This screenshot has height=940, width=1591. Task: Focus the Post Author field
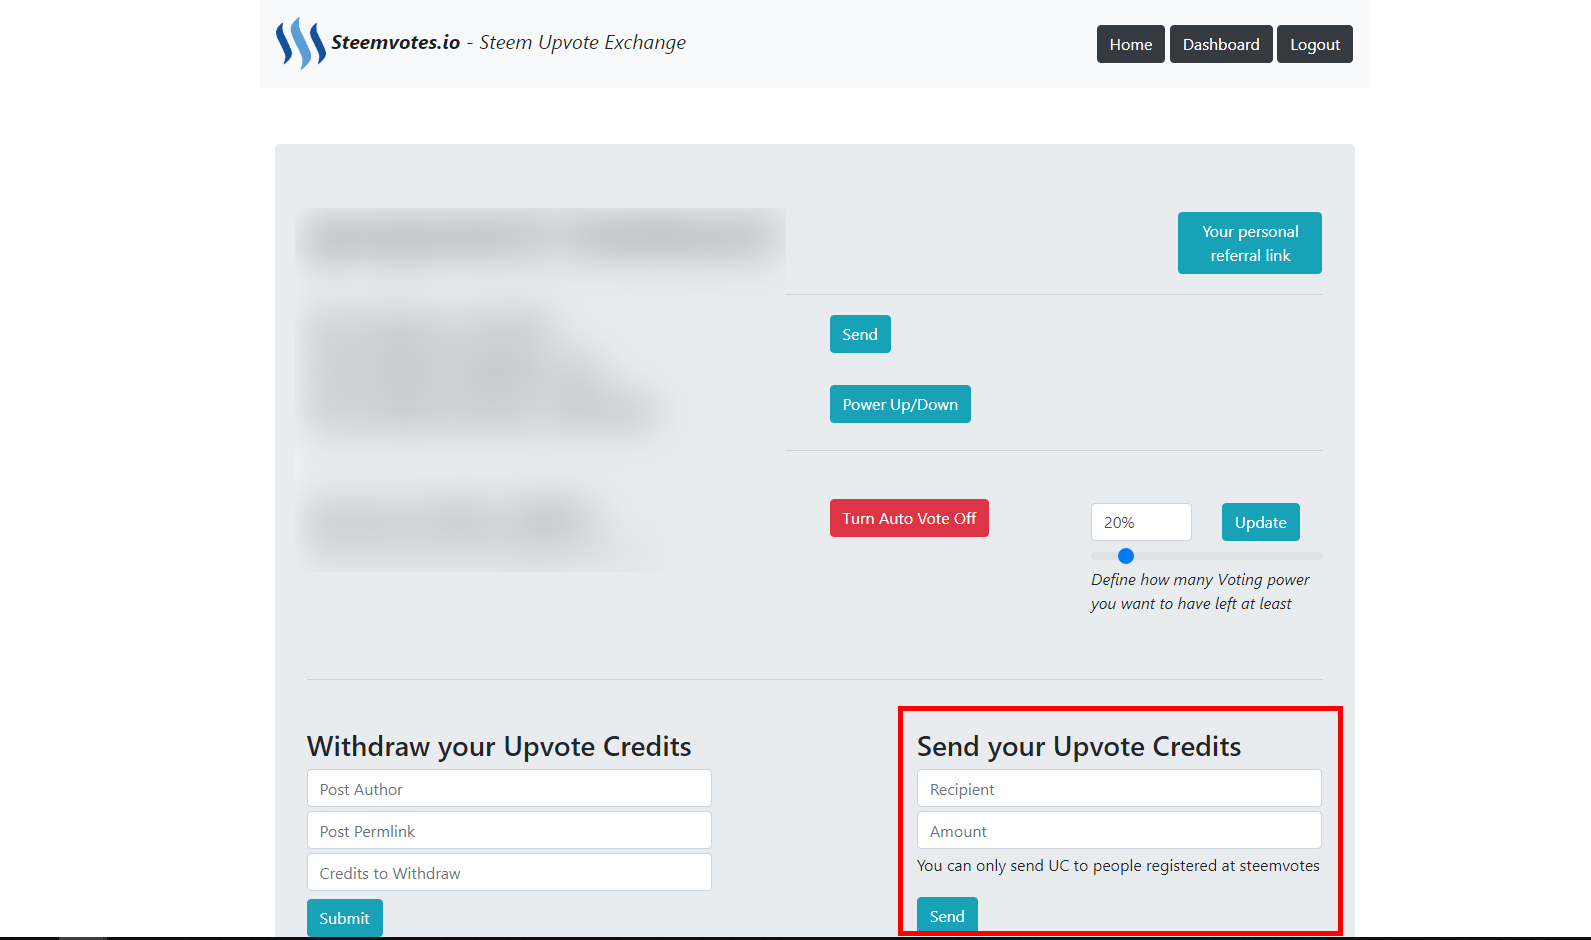click(x=509, y=789)
